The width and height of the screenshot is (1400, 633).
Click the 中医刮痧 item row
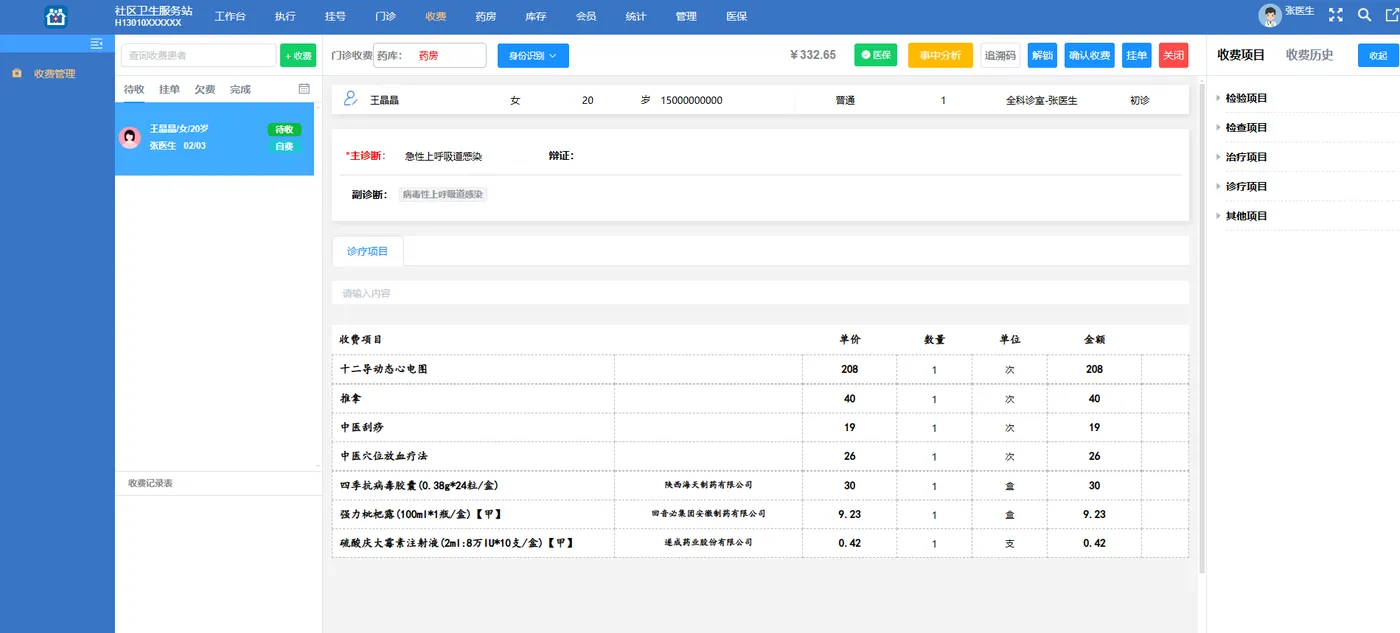760,427
